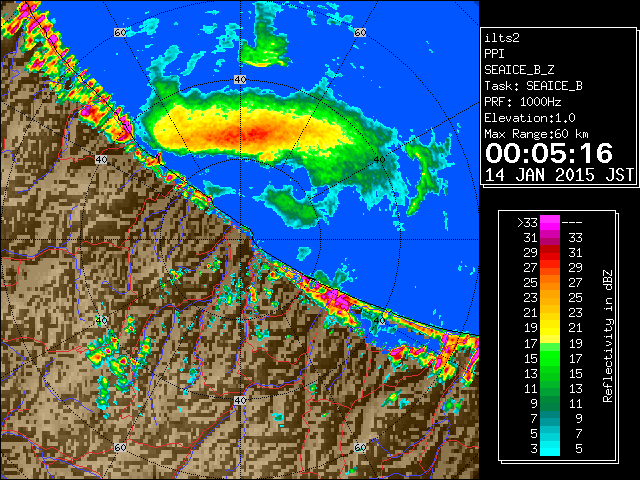Click the 'Elevation:1.0' line
The image size is (640, 480).
tap(530, 118)
